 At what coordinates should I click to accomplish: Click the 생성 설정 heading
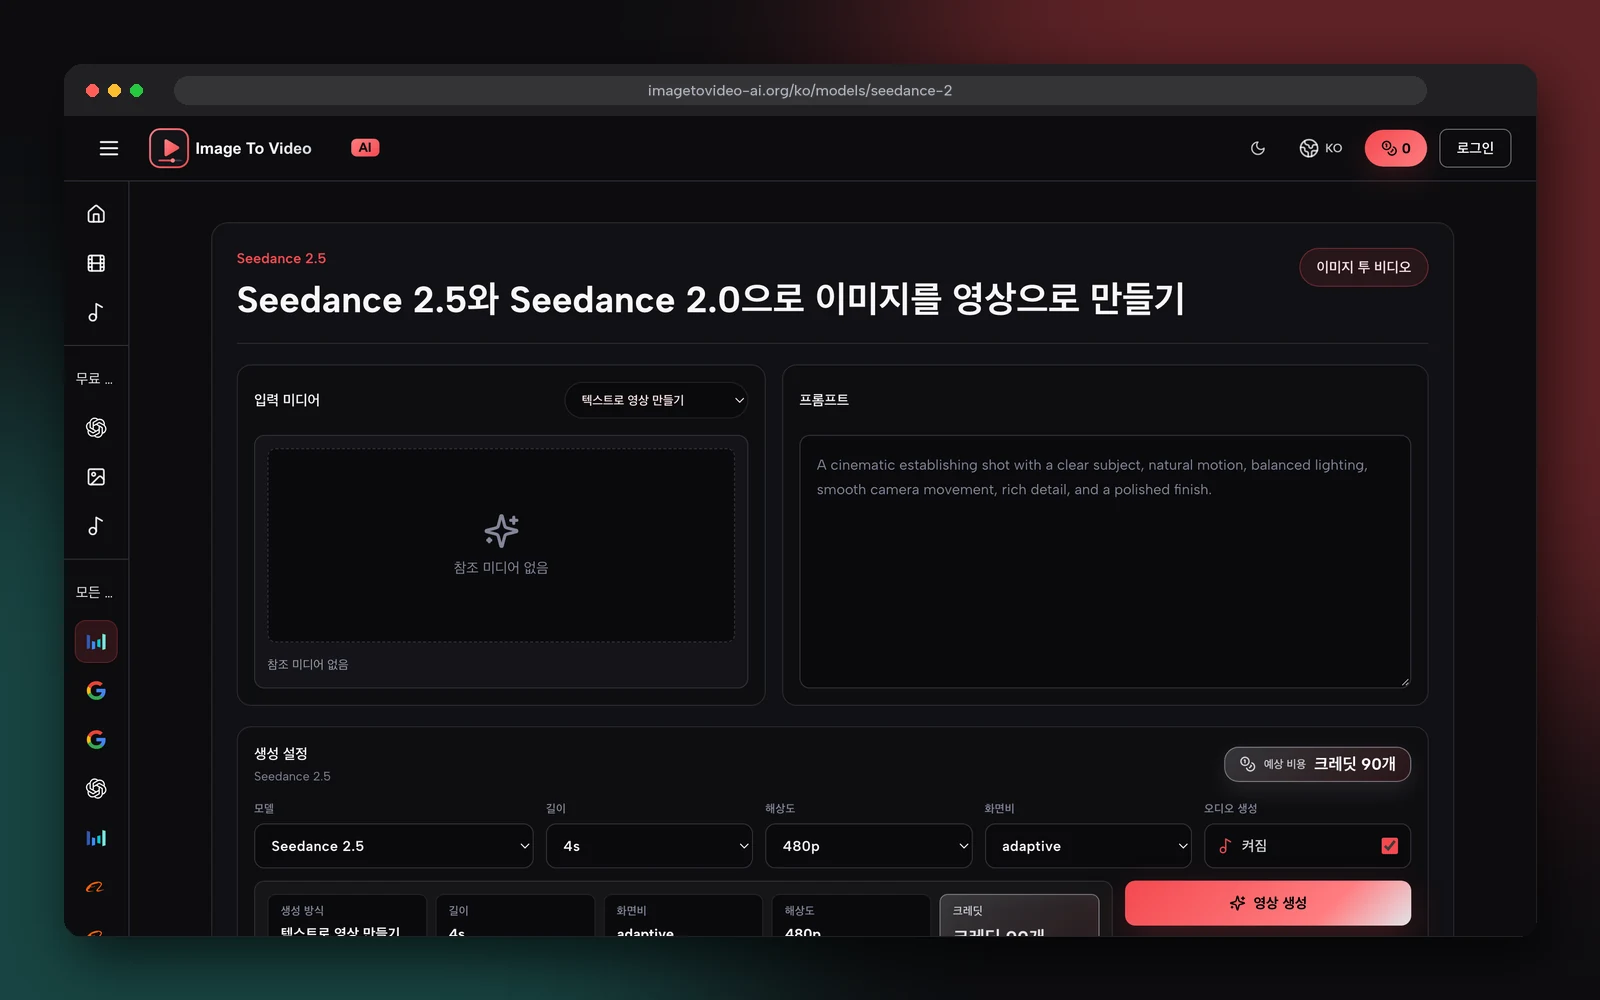(281, 753)
